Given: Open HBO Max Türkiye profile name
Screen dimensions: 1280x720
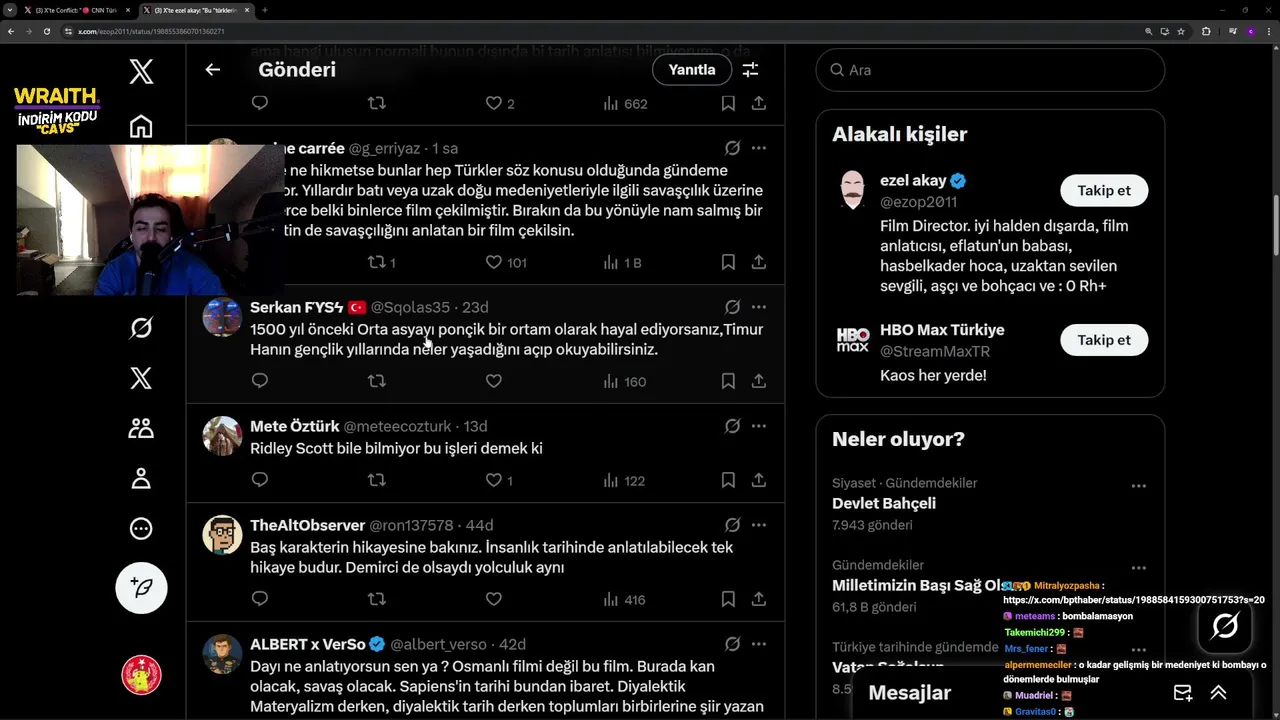Looking at the screenshot, I should [x=942, y=329].
